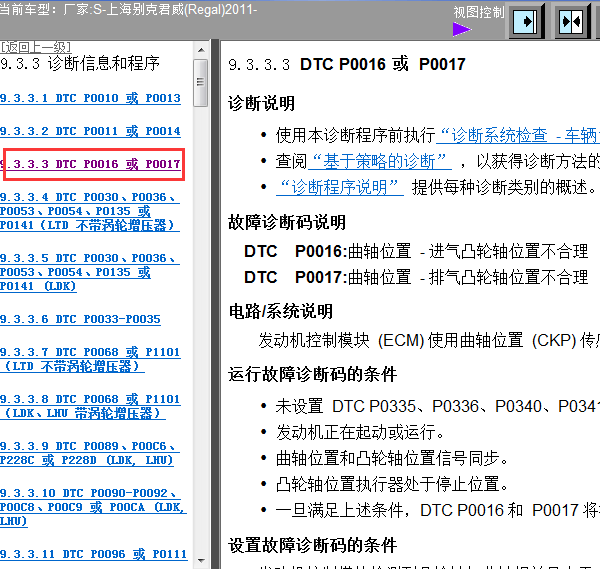Follow the 诊断程序说明 link
Viewport: 600px width, 569px height.
click(340, 187)
